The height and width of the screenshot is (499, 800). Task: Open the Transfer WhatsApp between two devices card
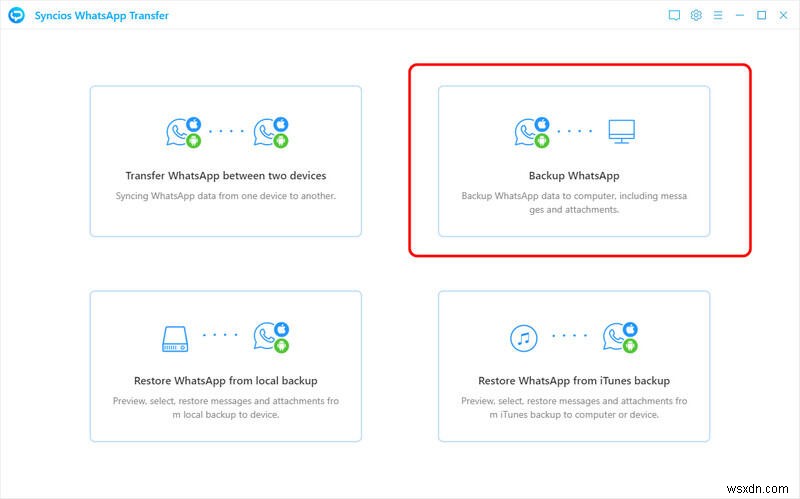coord(226,161)
